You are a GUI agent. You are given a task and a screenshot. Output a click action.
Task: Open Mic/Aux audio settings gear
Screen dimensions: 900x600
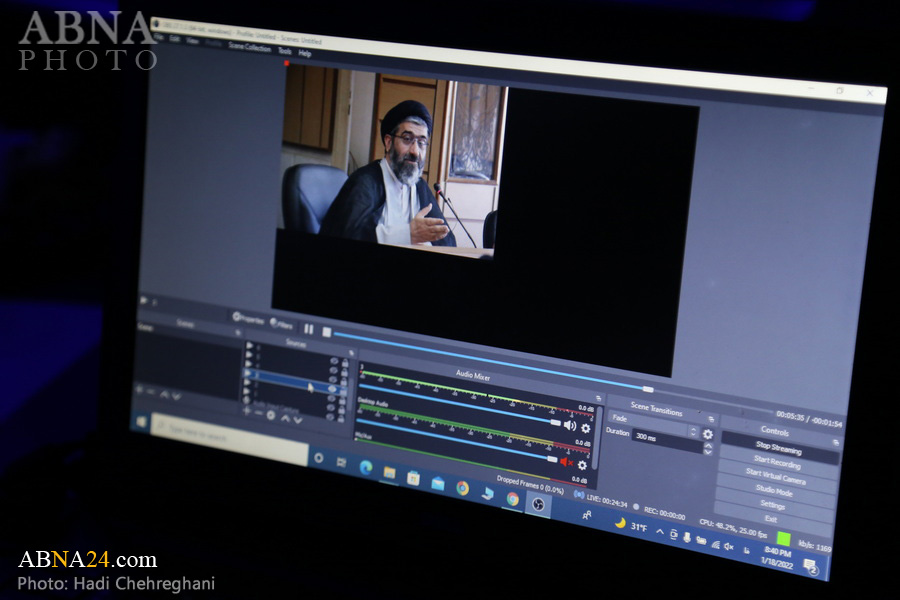pos(582,465)
